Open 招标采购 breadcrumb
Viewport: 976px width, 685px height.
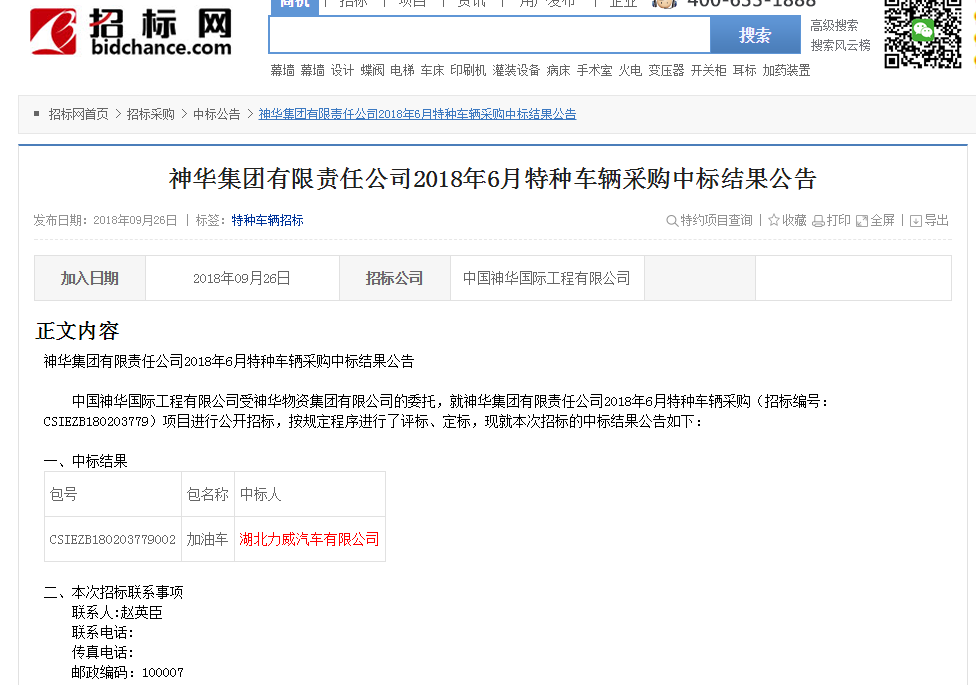(151, 114)
